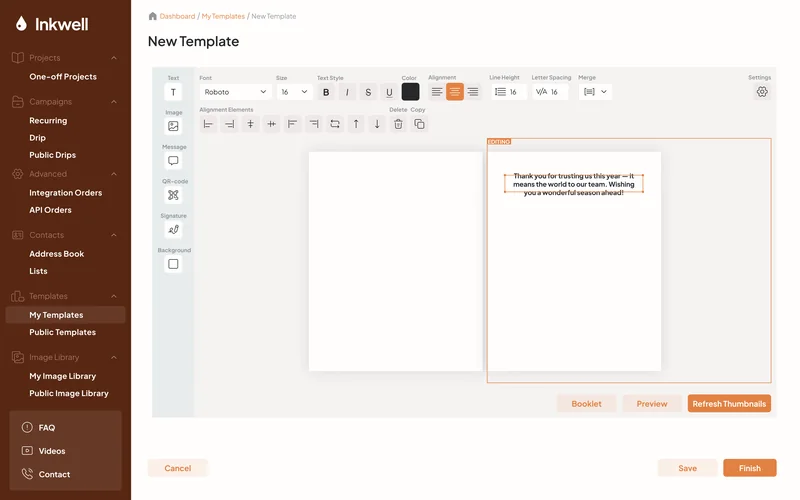Screen dimensions: 800x500
Task: Add an image with Image tool
Action: coord(173,126)
